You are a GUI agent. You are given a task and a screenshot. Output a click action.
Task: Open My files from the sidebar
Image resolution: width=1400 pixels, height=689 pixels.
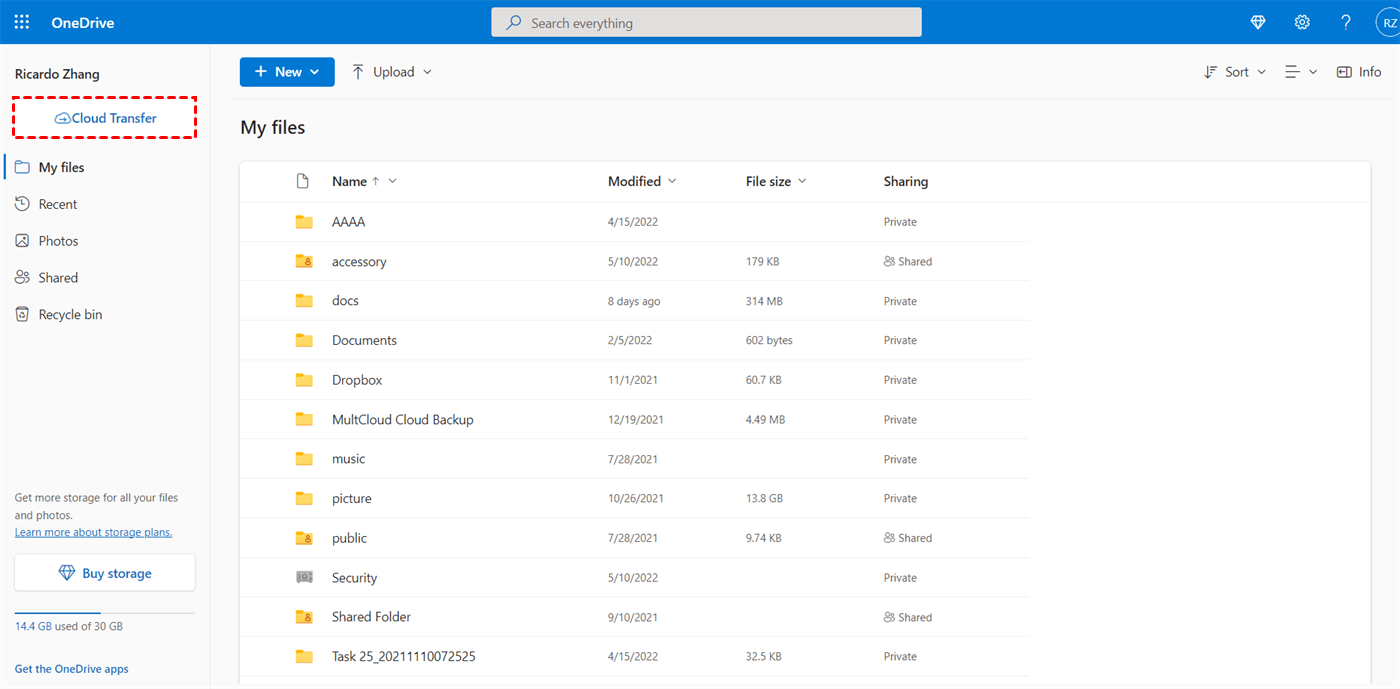(x=60, y=166)
